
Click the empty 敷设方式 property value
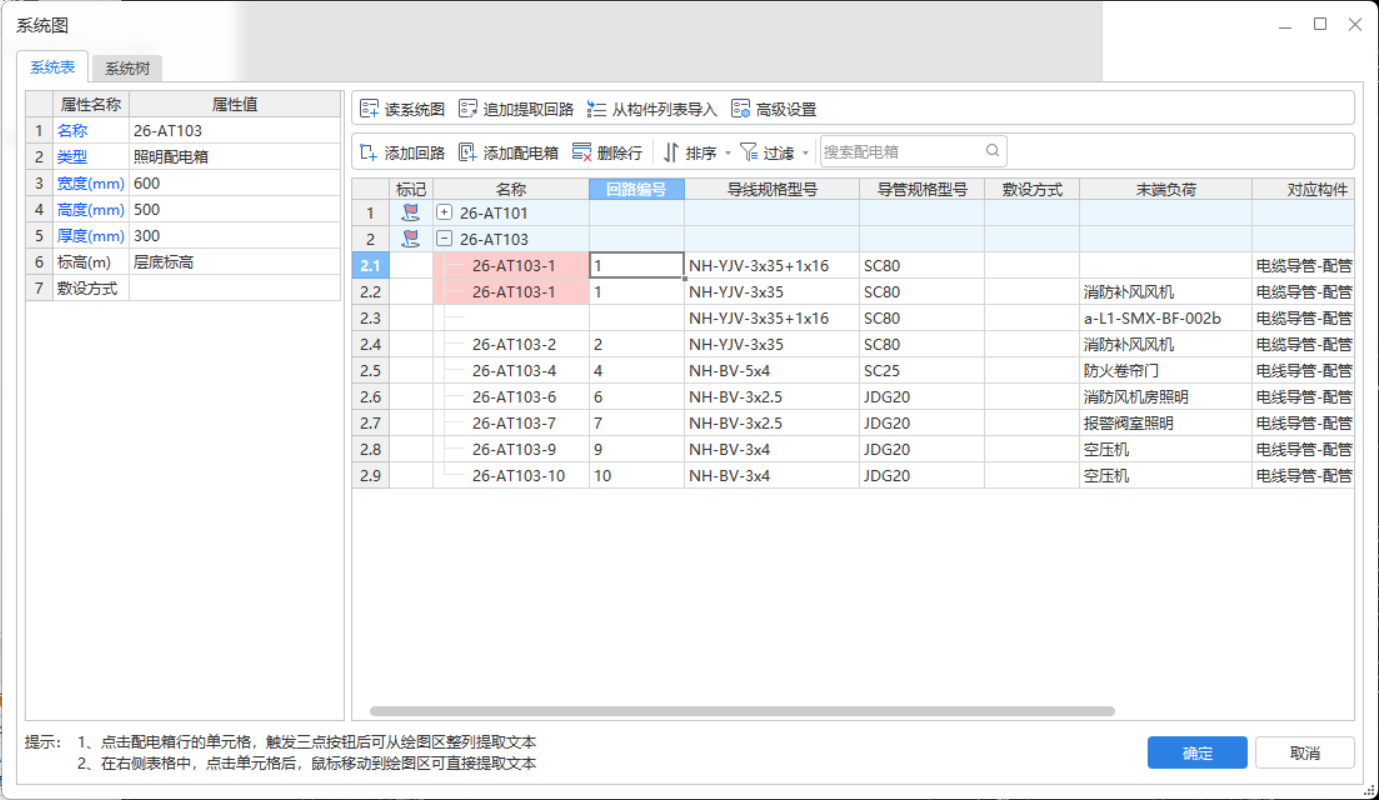pos(235,288)
